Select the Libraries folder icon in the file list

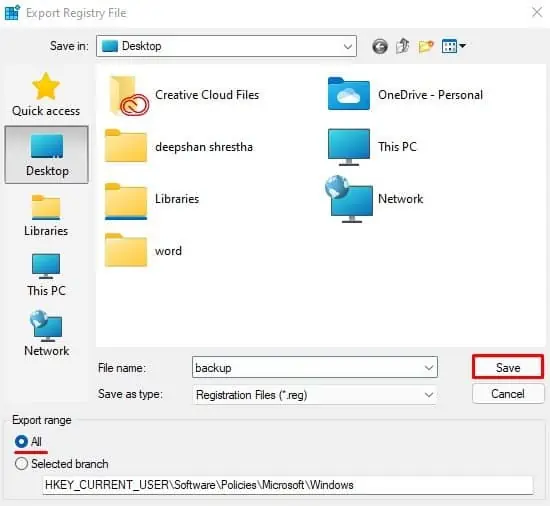tap(126, 201)
